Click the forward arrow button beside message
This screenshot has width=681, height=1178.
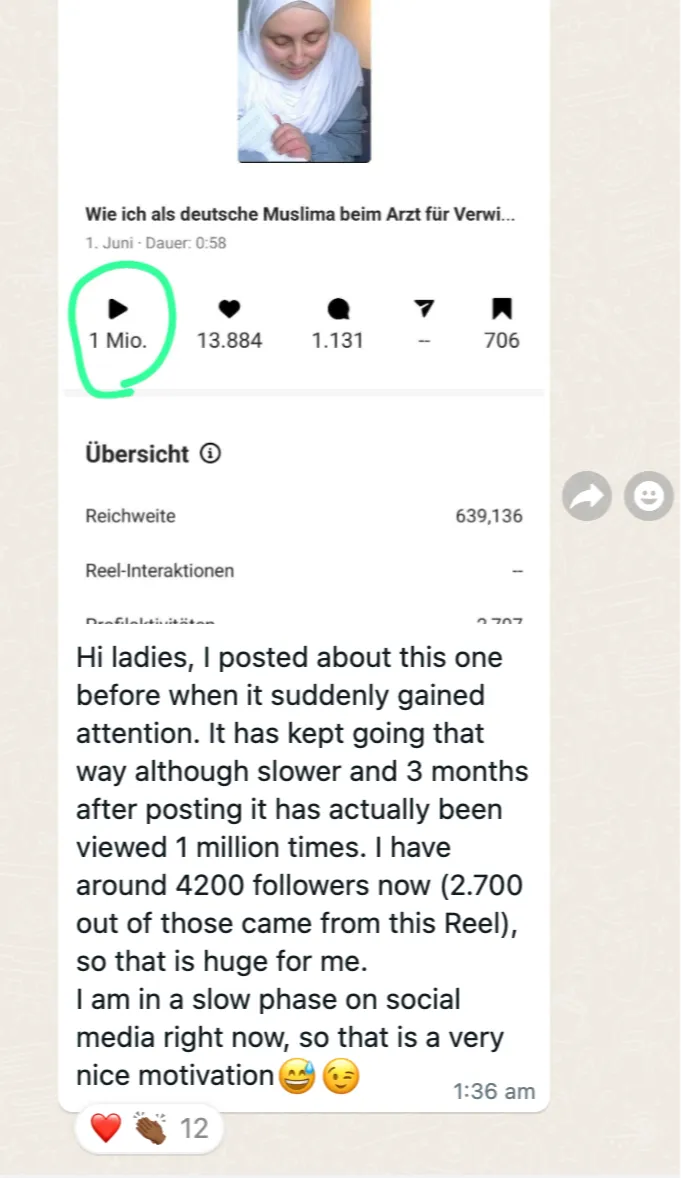586,496
